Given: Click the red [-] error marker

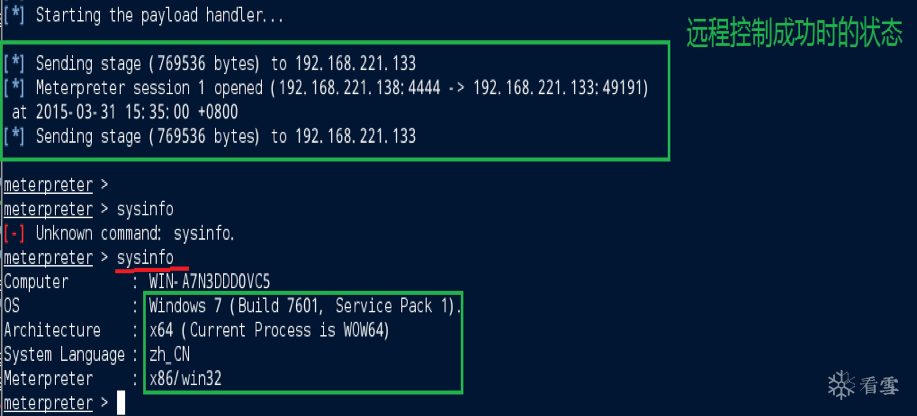Looking at the screenshot, I should tap(14, 235).
